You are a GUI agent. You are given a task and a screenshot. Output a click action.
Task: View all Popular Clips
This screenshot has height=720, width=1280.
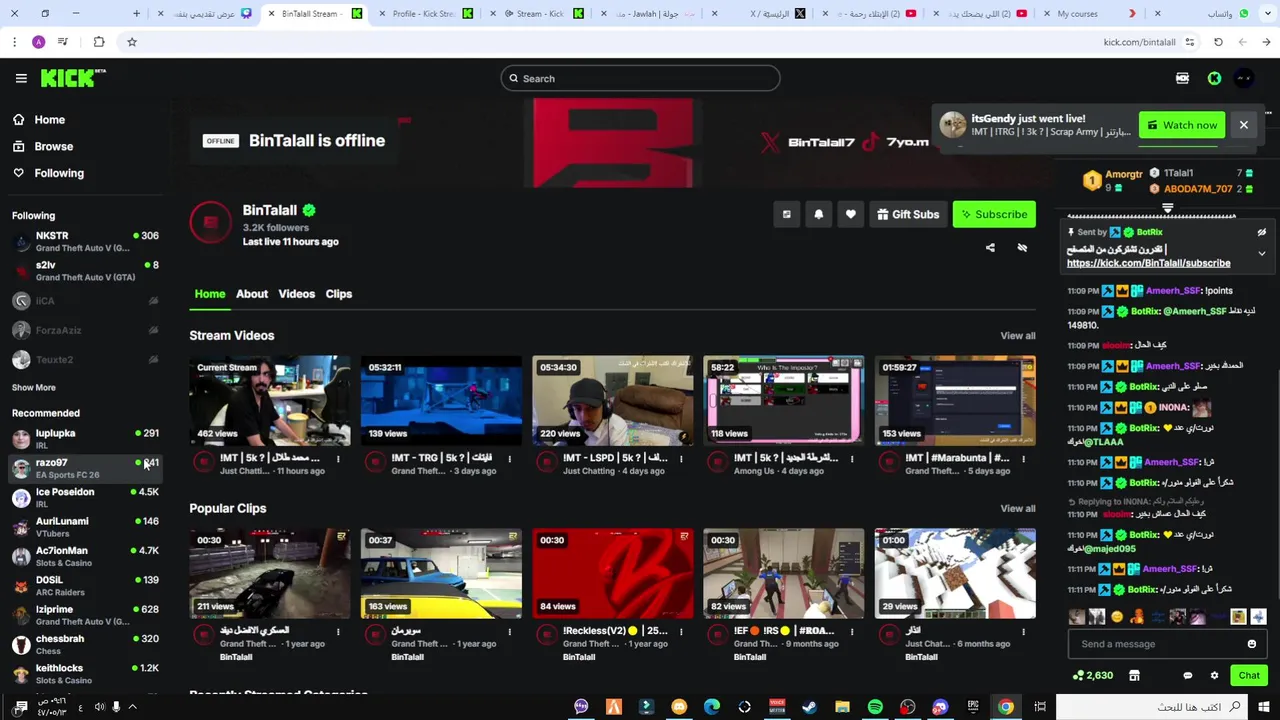point(1018,509)
